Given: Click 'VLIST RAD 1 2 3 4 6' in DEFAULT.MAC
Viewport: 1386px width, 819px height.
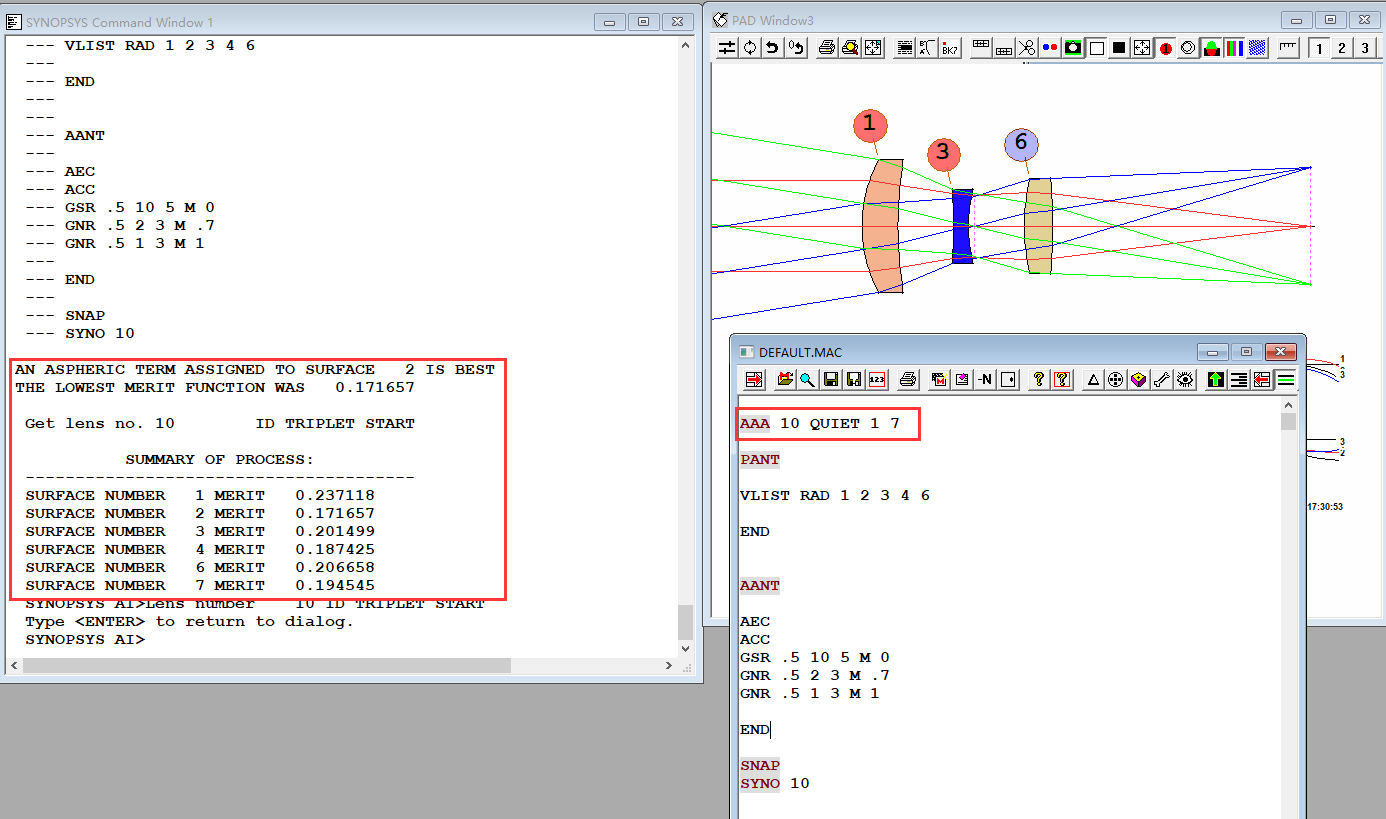Looking at the screenshot, I should 835,495.
